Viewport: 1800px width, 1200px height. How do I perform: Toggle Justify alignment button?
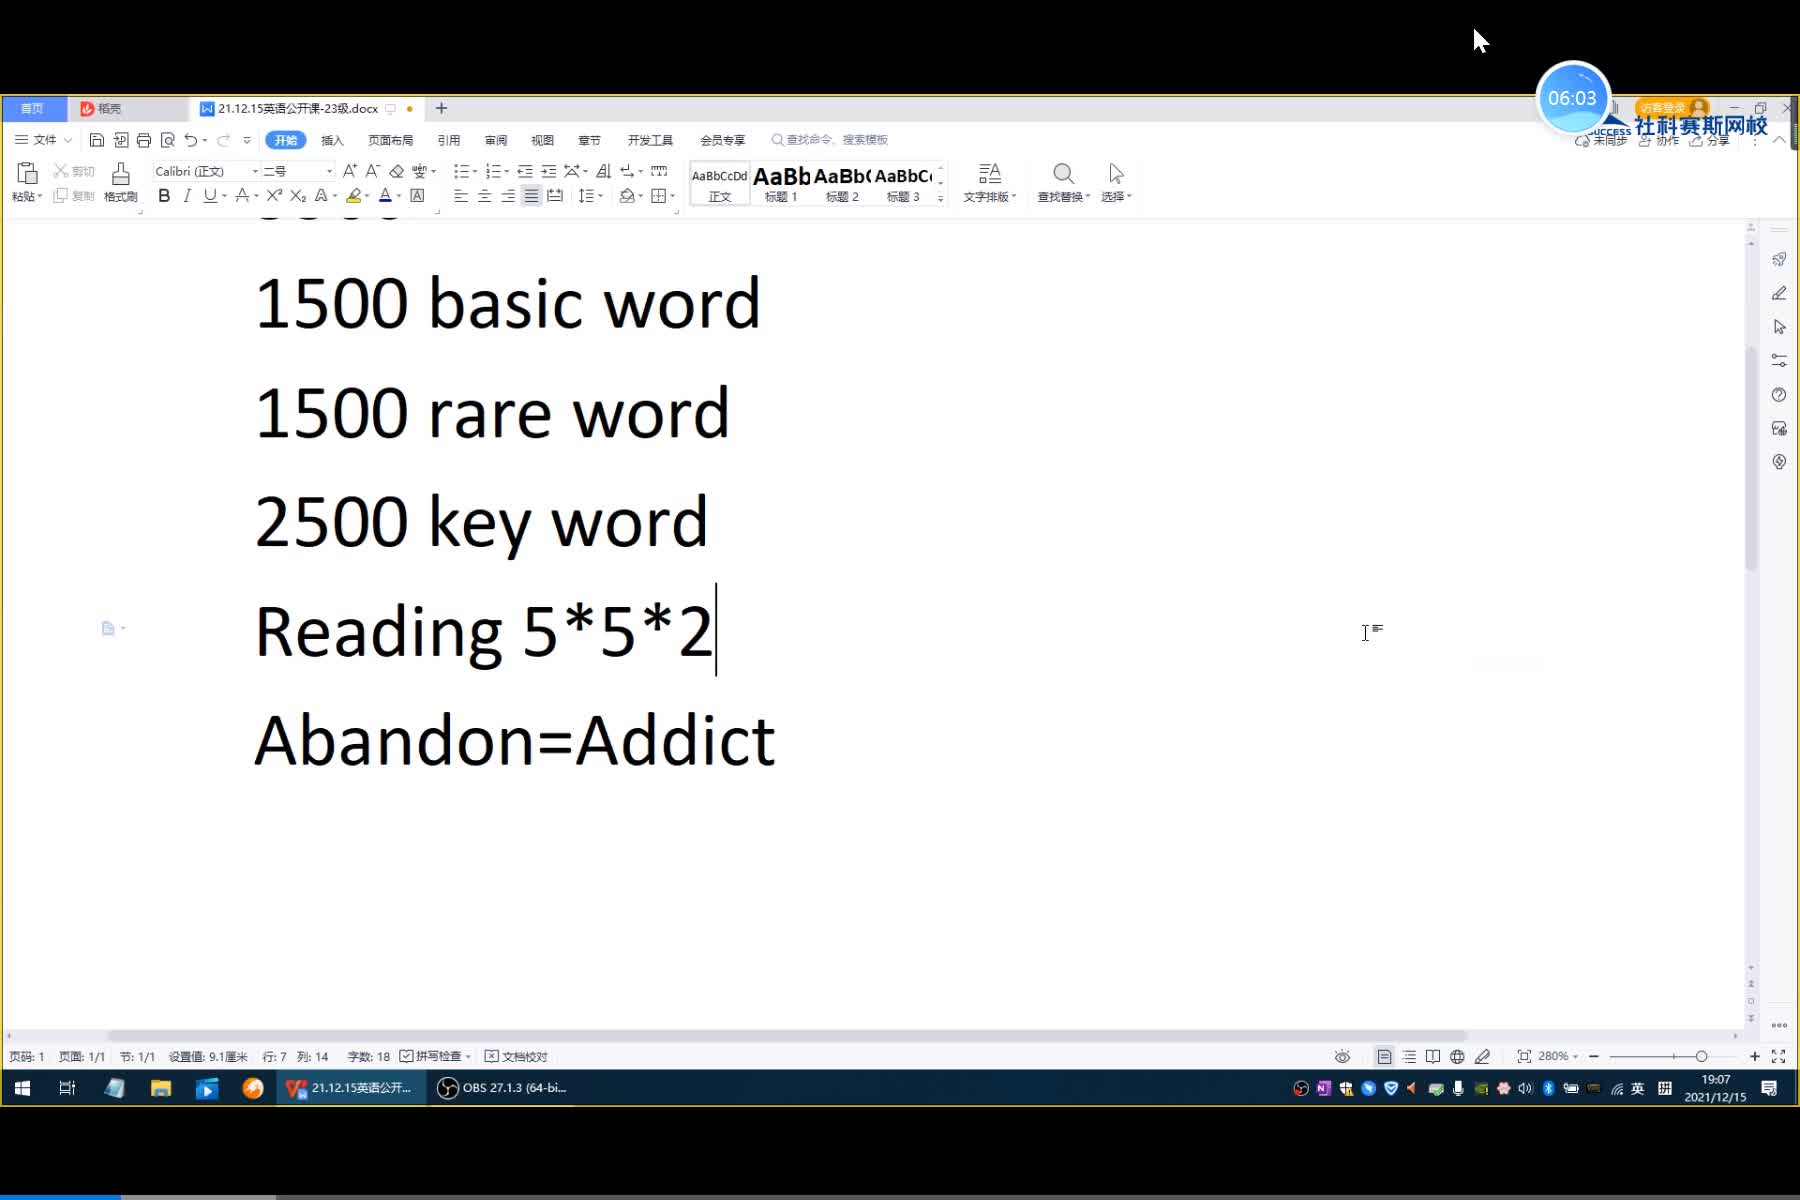pos(531,196)
